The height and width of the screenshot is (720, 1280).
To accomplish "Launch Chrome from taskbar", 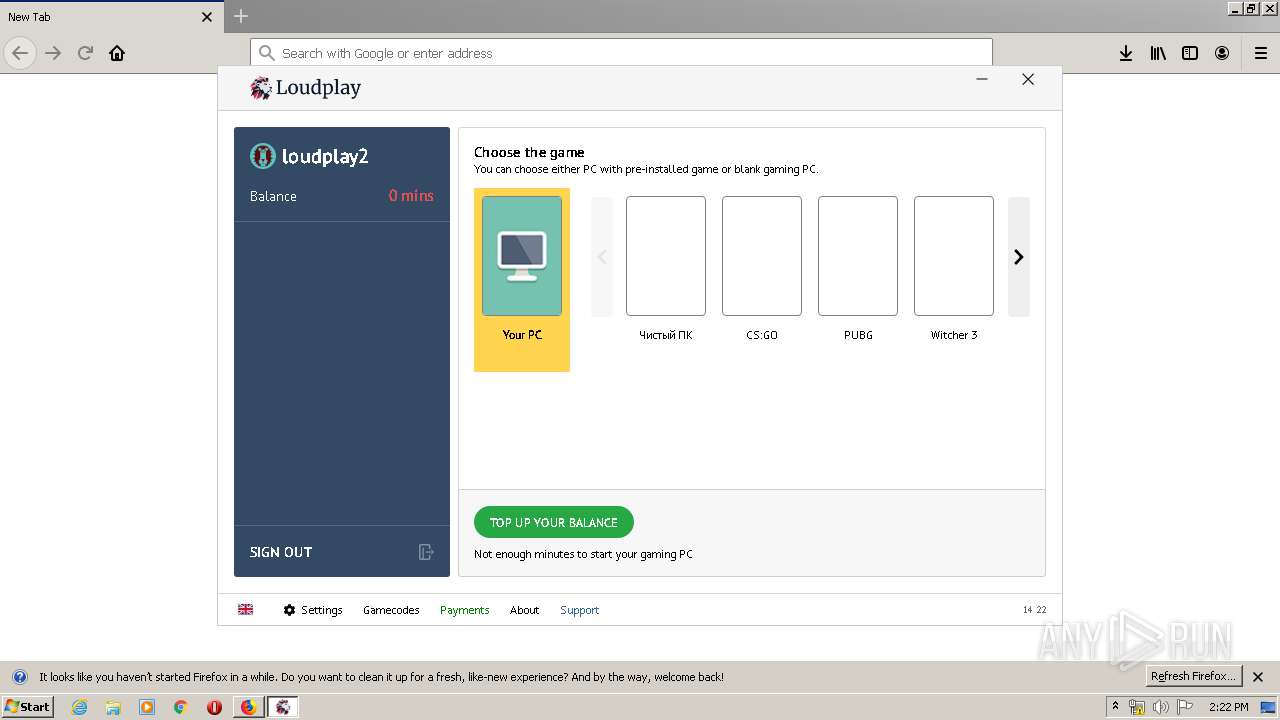I will pos(180,707).
